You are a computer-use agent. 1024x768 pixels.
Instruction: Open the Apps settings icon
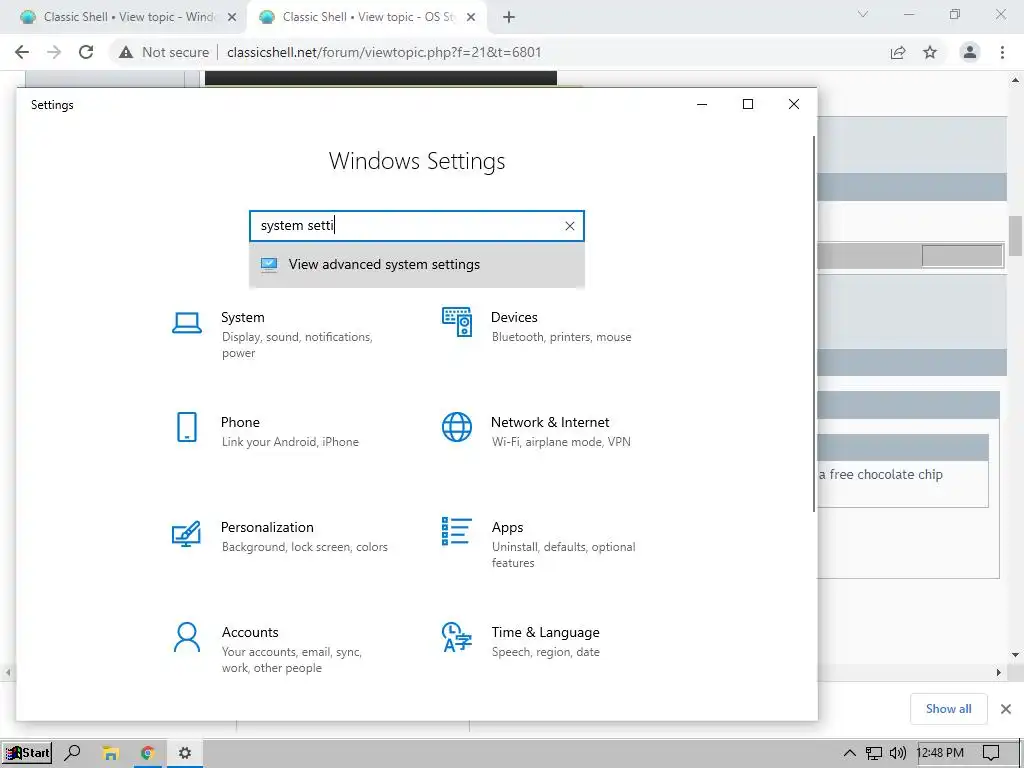click(x=456, y=531)
